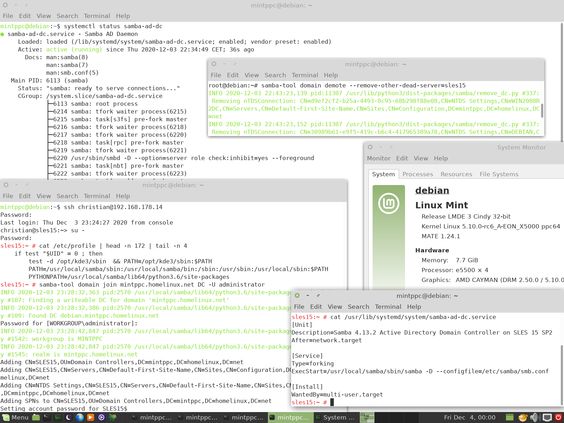Open Terminal menu in the ssh christian terminal
The width and height of the screenshot is (564, 423).
click(97, 196)
